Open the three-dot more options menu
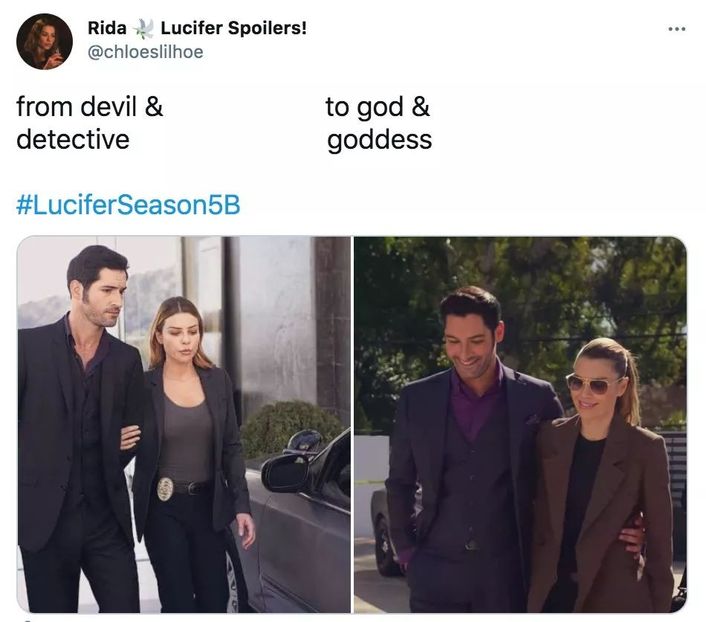This screenshot has width=706, height=622. pyautogui.click(x=677, y=29)
